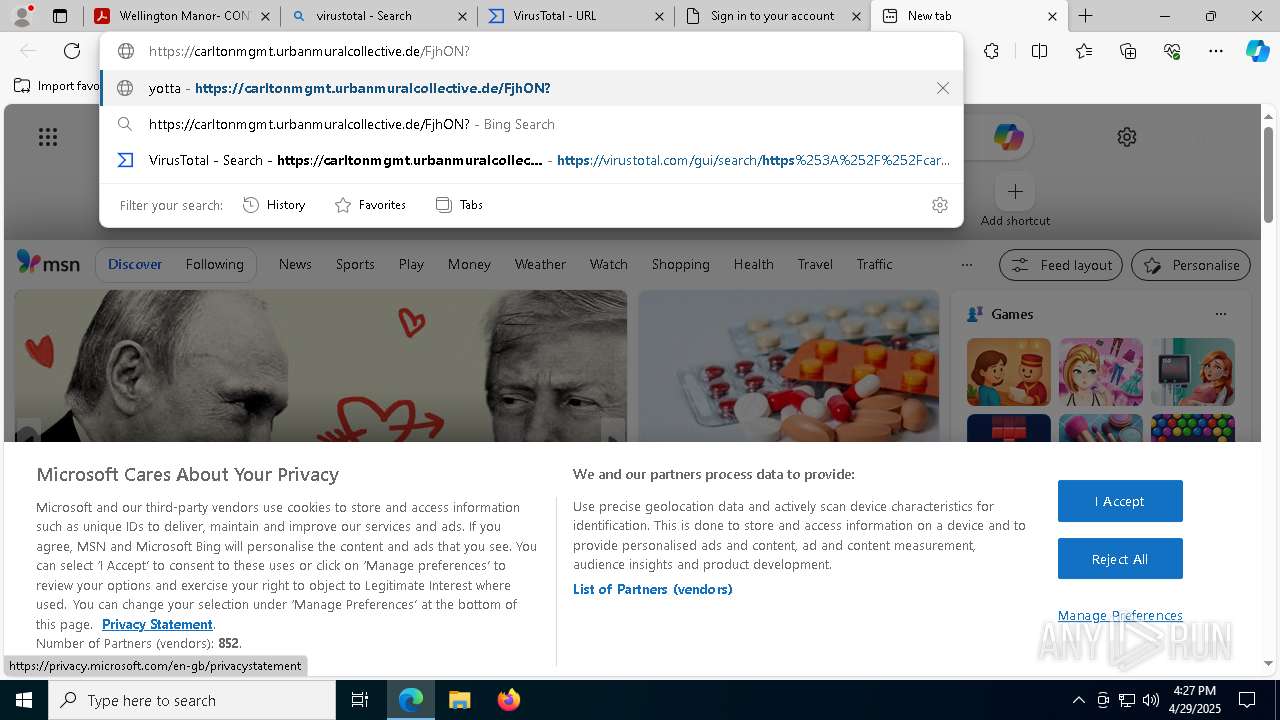Open the Import favorites bookmark item

point(57,86)
